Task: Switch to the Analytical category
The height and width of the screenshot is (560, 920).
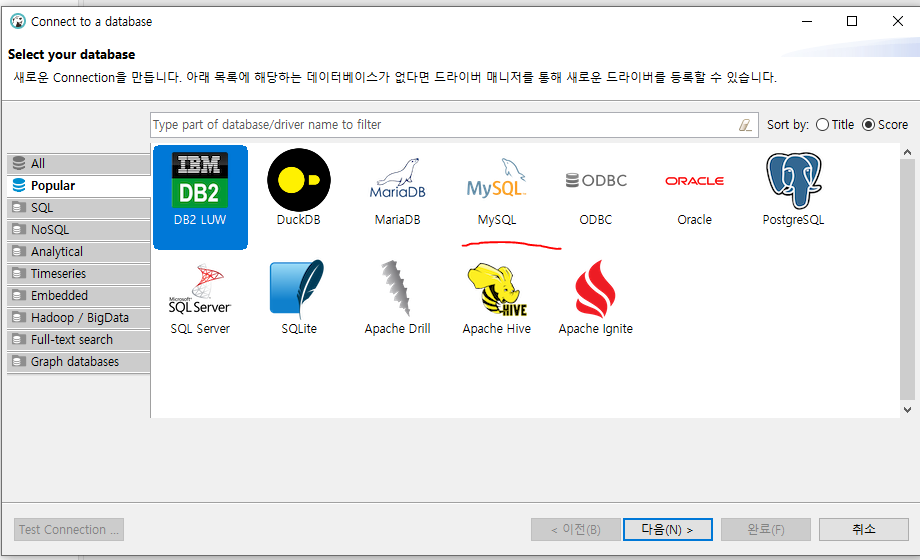Action: click(x=79, y=252)
